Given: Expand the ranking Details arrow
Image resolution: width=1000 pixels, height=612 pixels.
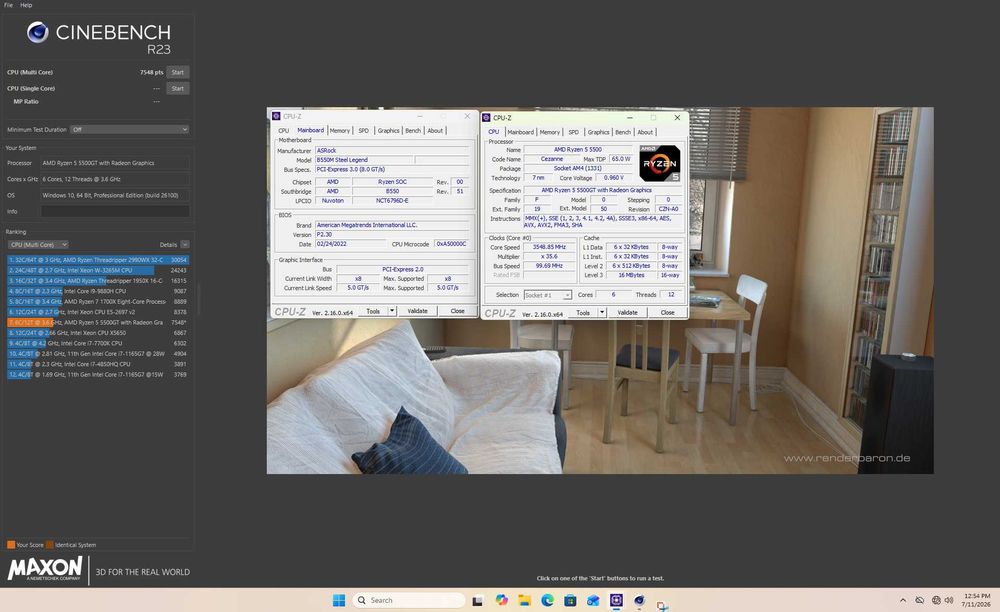Looking at the screenshot, I should pos(185,244).
